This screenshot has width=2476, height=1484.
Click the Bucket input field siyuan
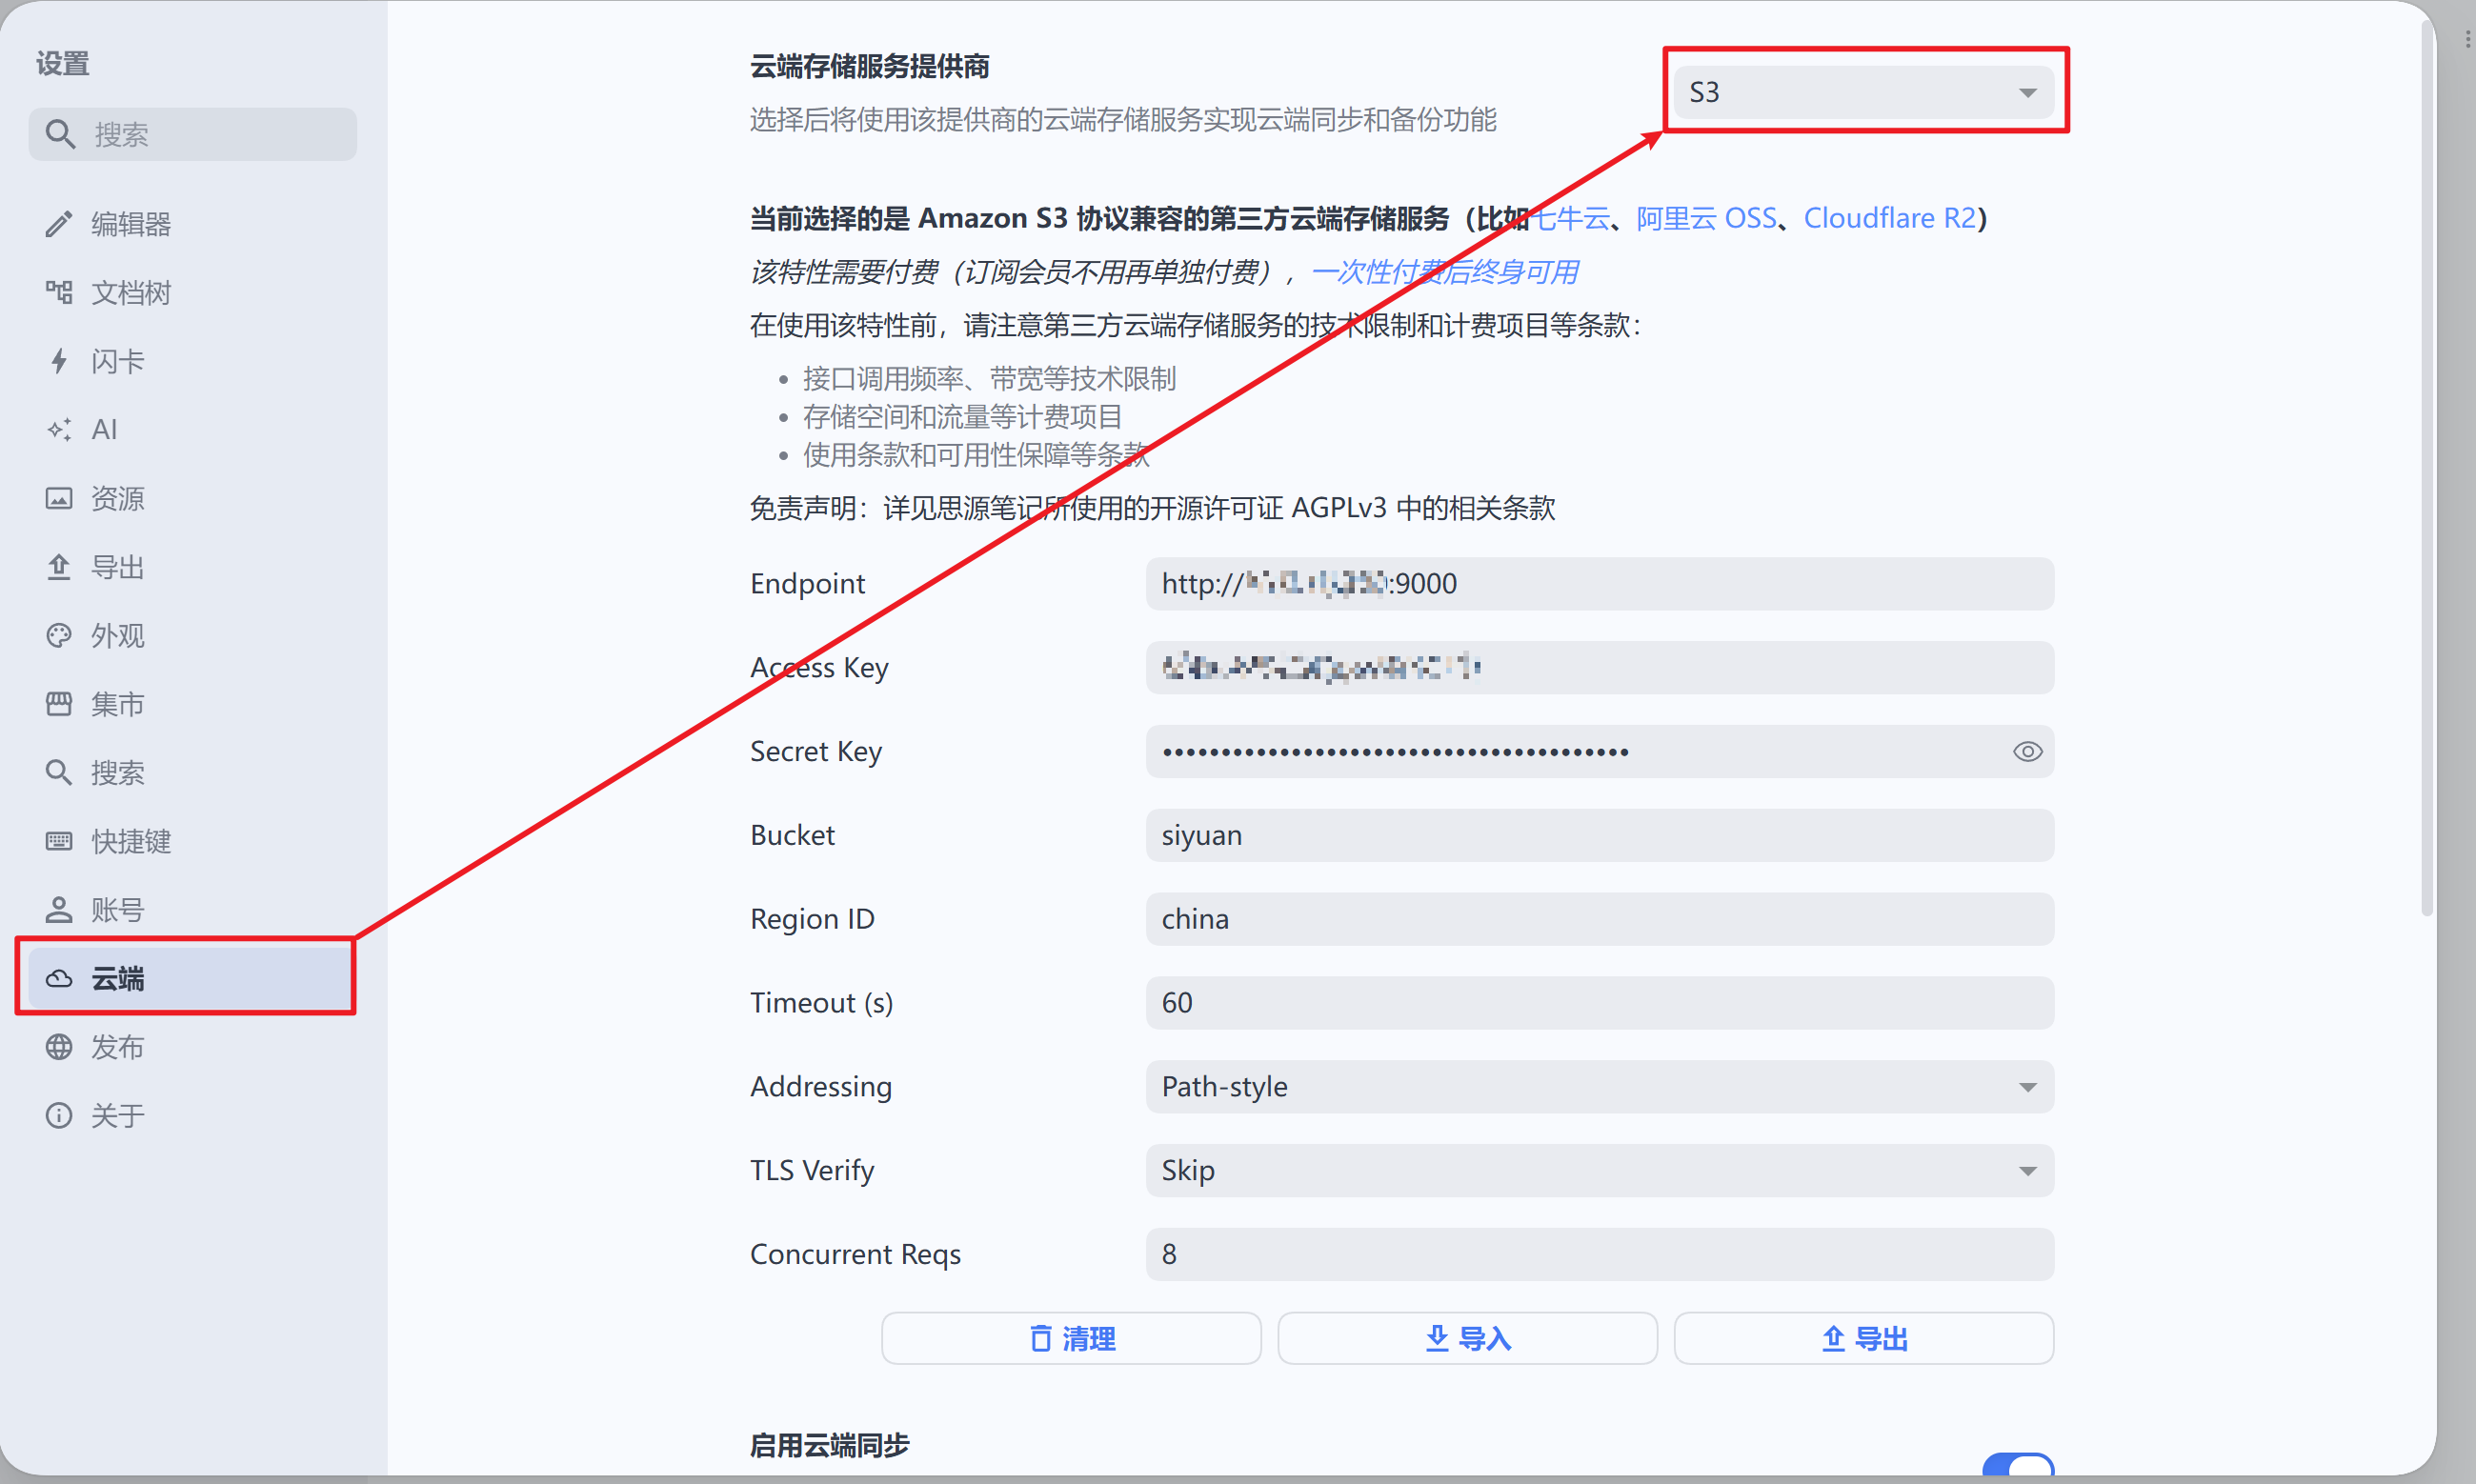1599,835
